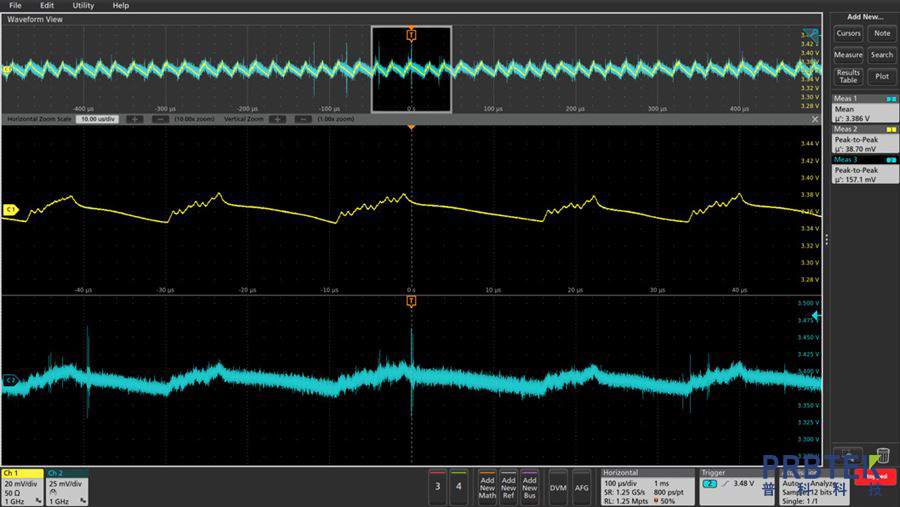Toggle the DVM button
Image resolution: width=900 pixels, height=507 pixels.
pos(557,487)
